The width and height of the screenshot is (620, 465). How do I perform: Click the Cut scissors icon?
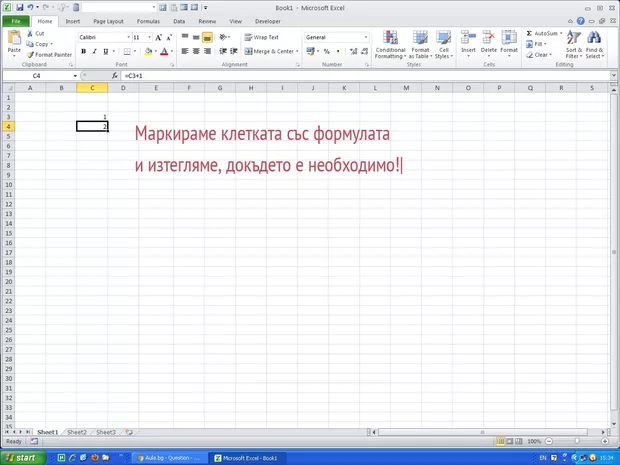point(30,34)
